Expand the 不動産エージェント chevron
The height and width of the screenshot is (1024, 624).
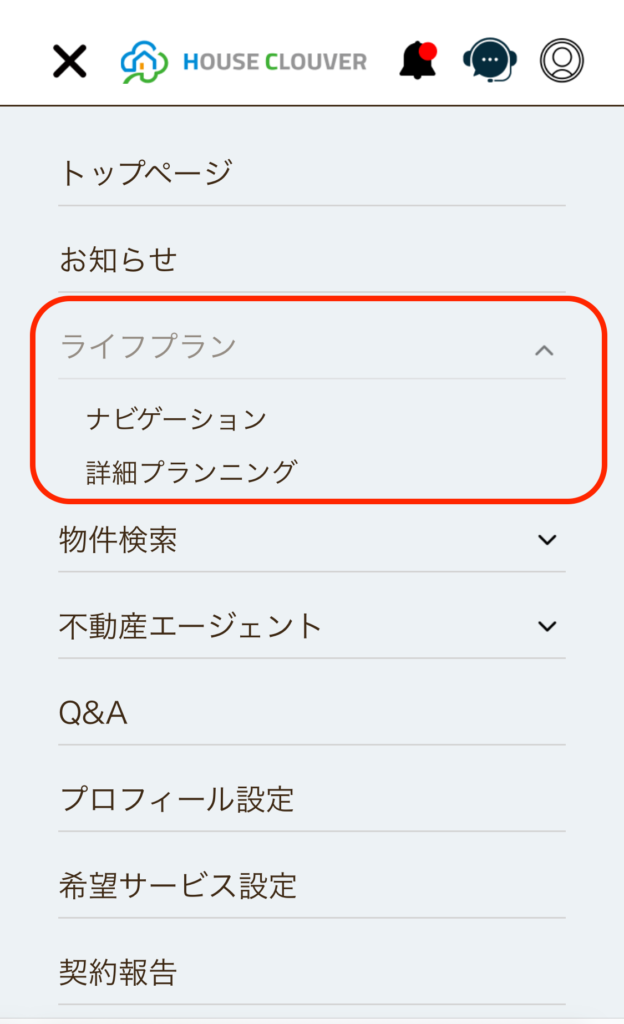(x=547, y=626)
